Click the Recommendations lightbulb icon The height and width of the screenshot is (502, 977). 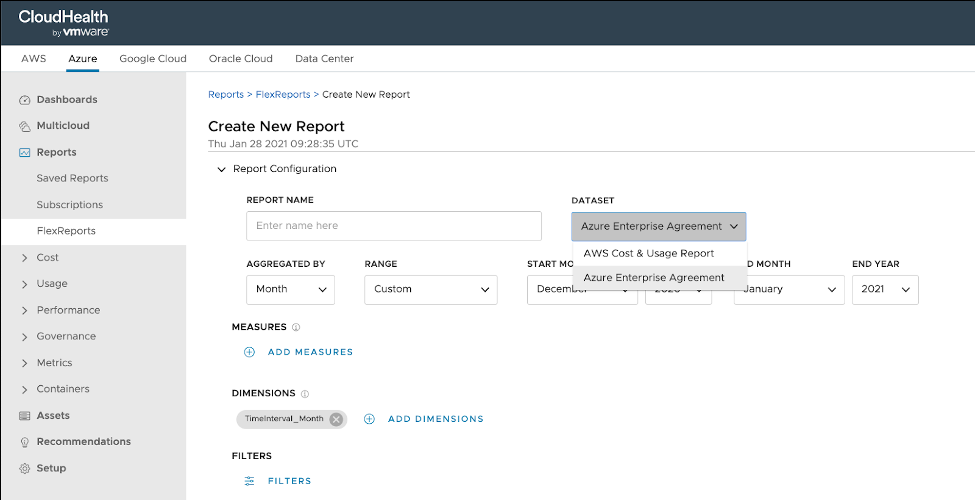pyautogui.click(x=24, y=442)
